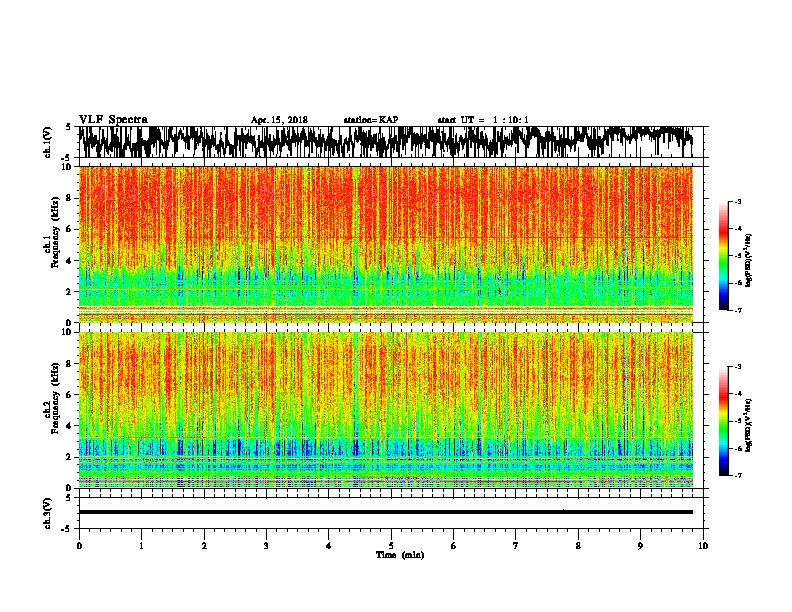The image size is (792, 612).
Task: Click the "0" tick on the time axis
Action: (79, 546)
